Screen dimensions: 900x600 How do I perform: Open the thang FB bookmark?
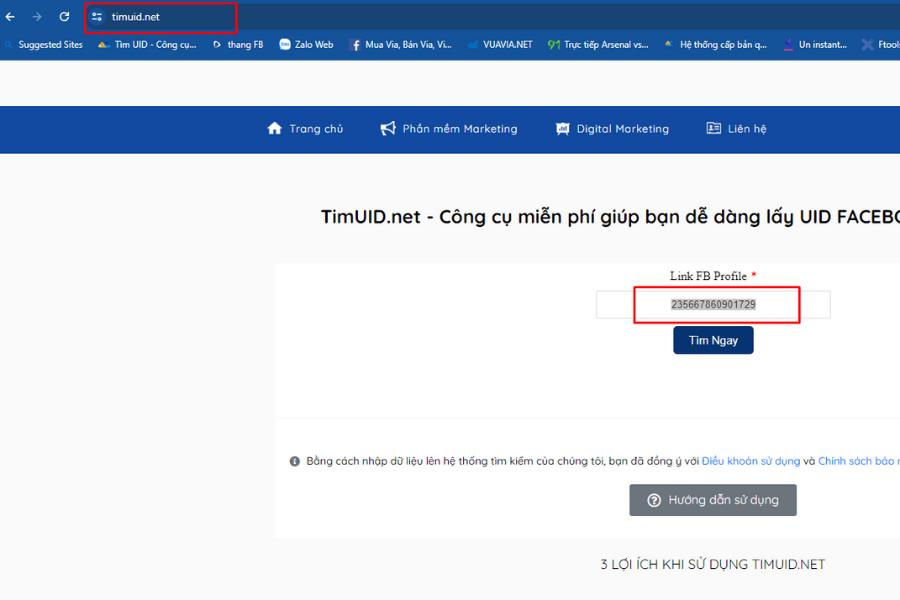click(238, 45)
